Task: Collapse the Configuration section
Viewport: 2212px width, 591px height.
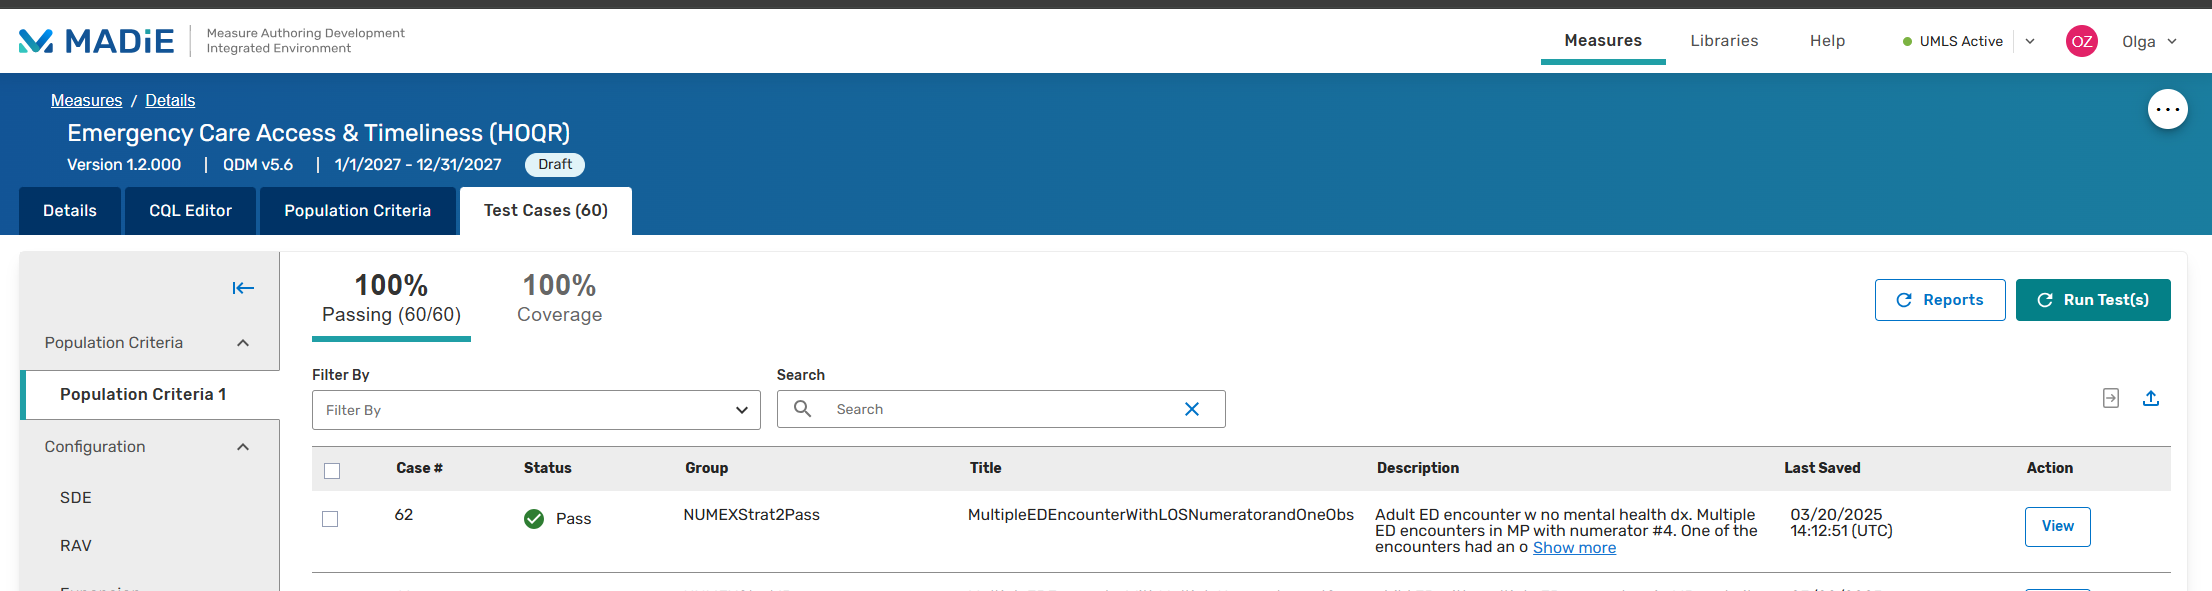Action: (243, 447)
